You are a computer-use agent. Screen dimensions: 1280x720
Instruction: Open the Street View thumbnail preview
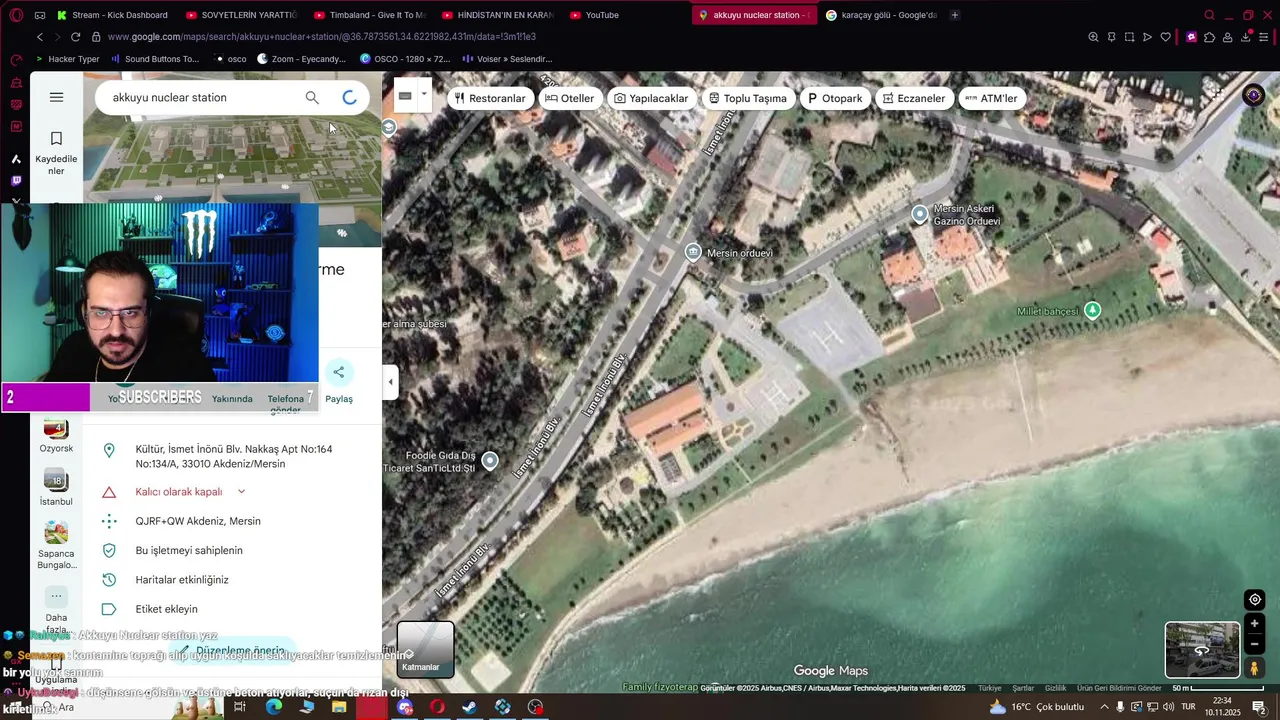pyautogui.click(x=1202, y=650)
